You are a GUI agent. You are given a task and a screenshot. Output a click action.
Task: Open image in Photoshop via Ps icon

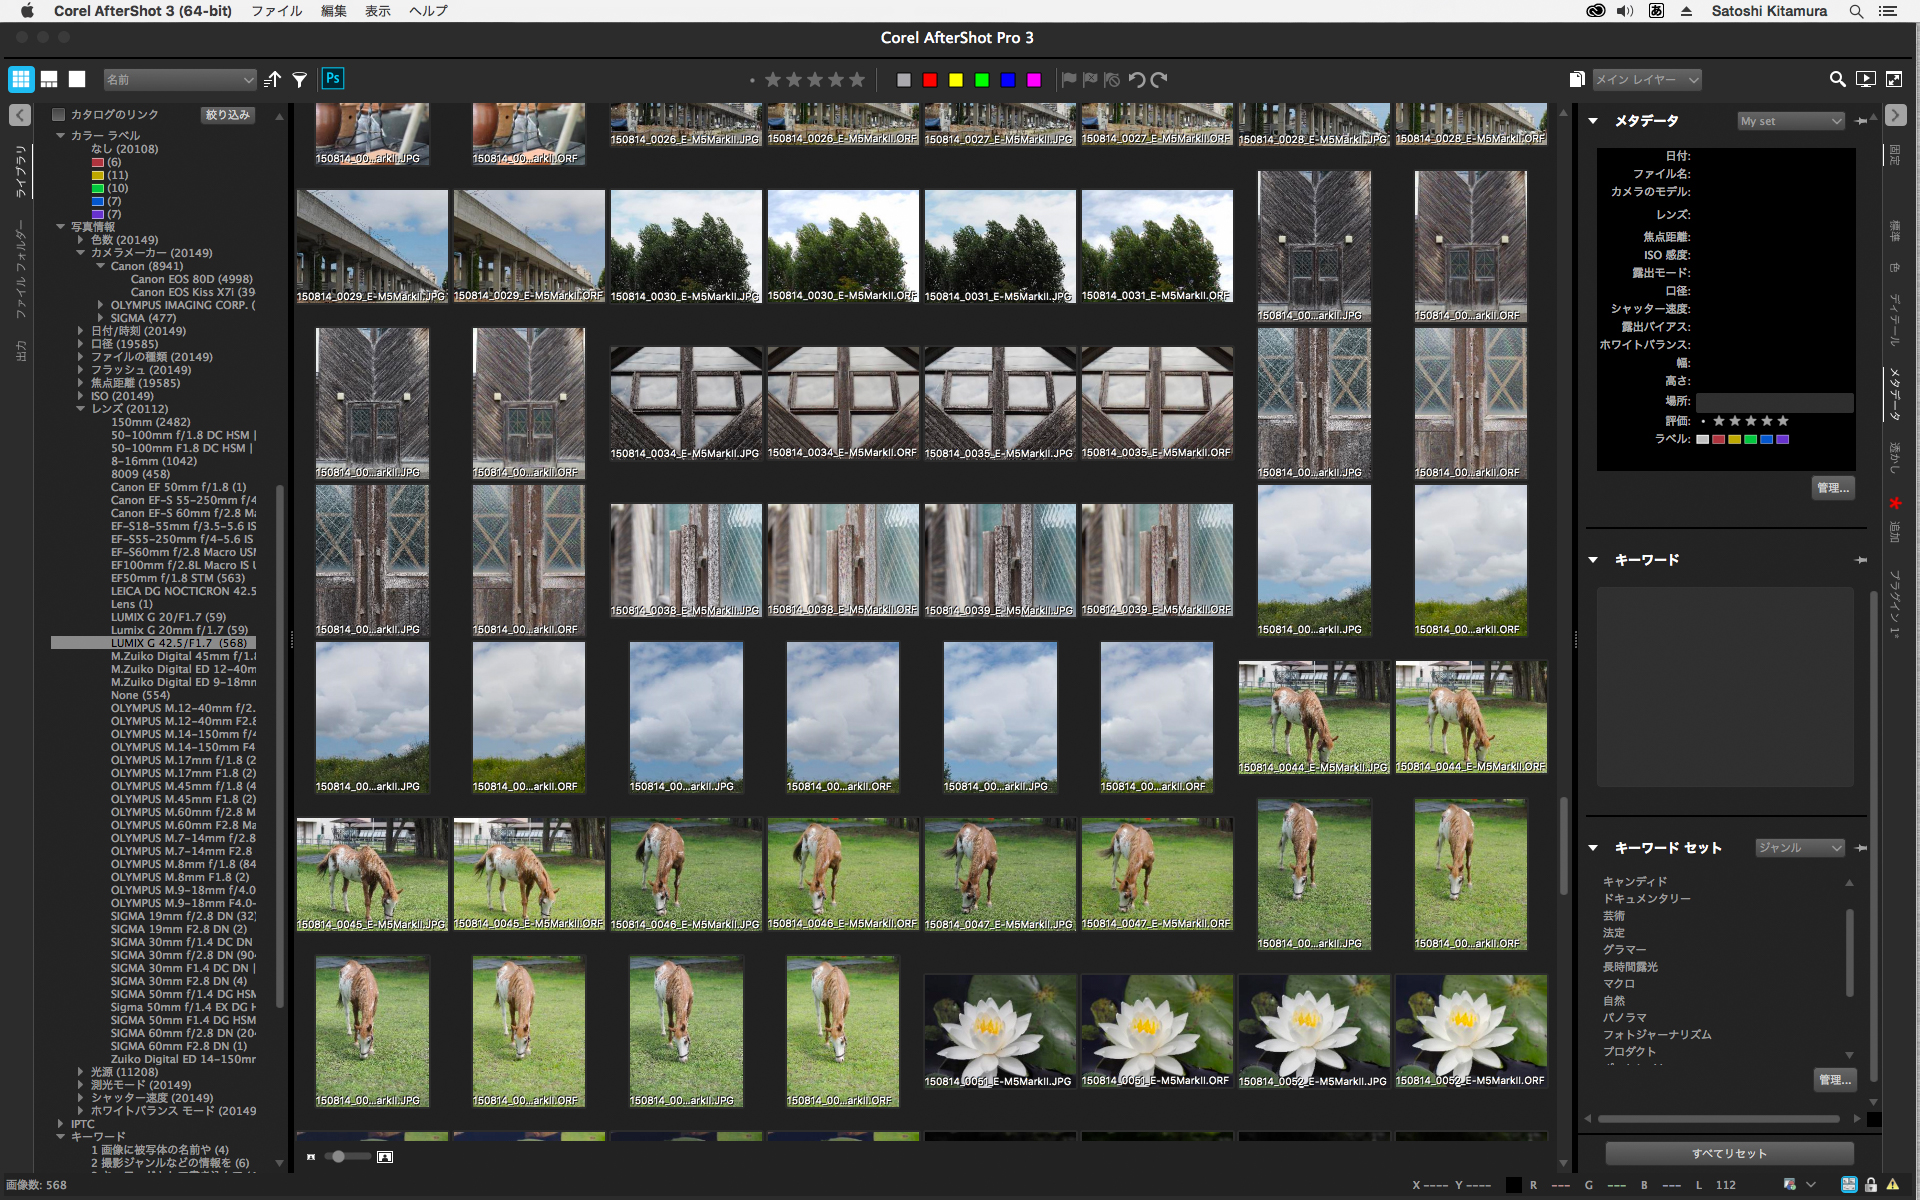[x=333, y=78]
